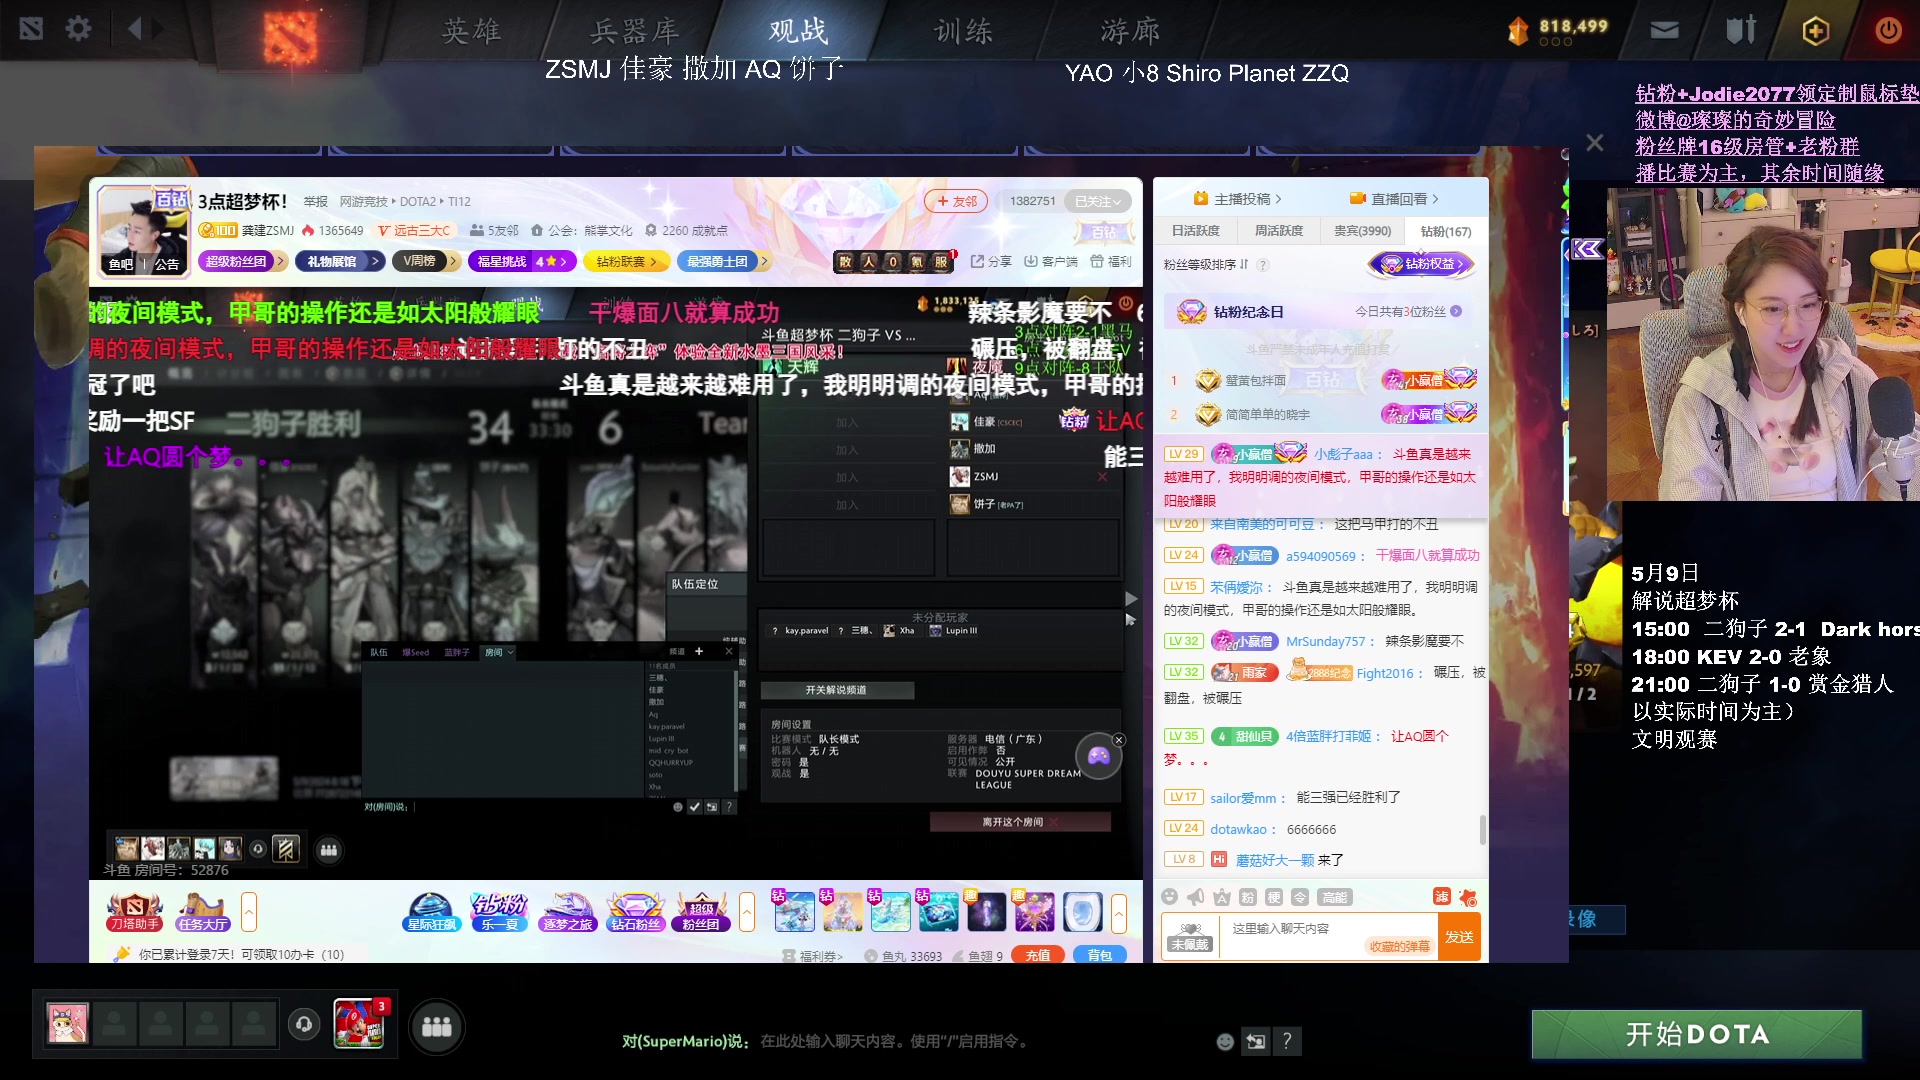Open the 最强勇士团 chip
The width and height of the screenshot is (1920, 1080).
tap(724, 261)
